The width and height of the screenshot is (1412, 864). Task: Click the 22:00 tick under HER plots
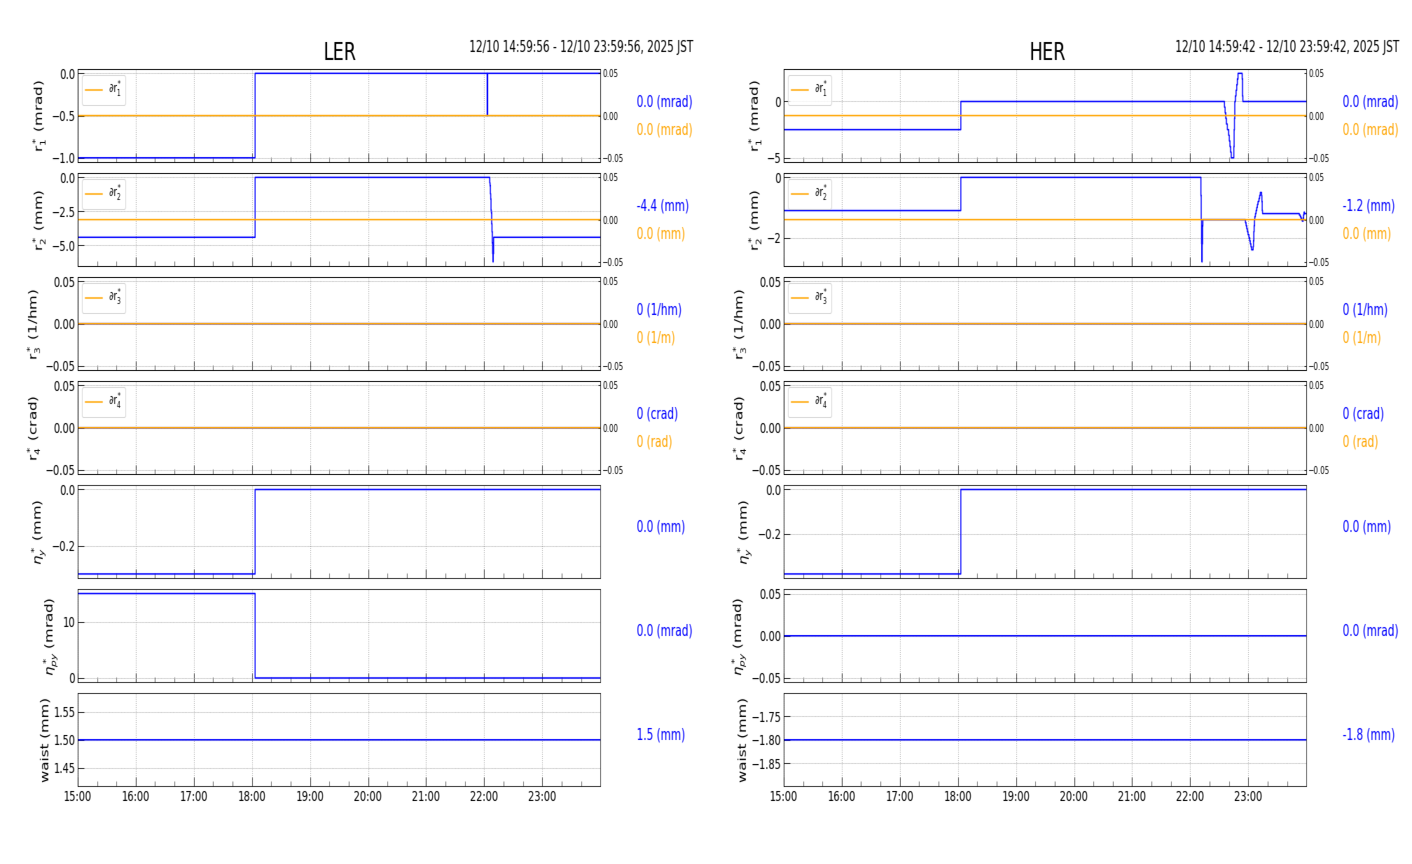coord(1190,797)
